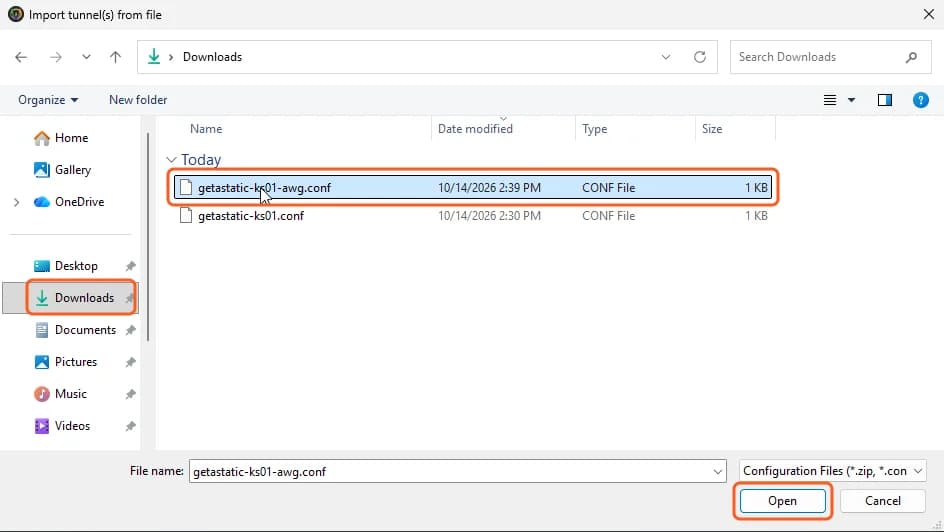Collapse the Today group
The image size is (944, 532).
(x=172, y=159)
